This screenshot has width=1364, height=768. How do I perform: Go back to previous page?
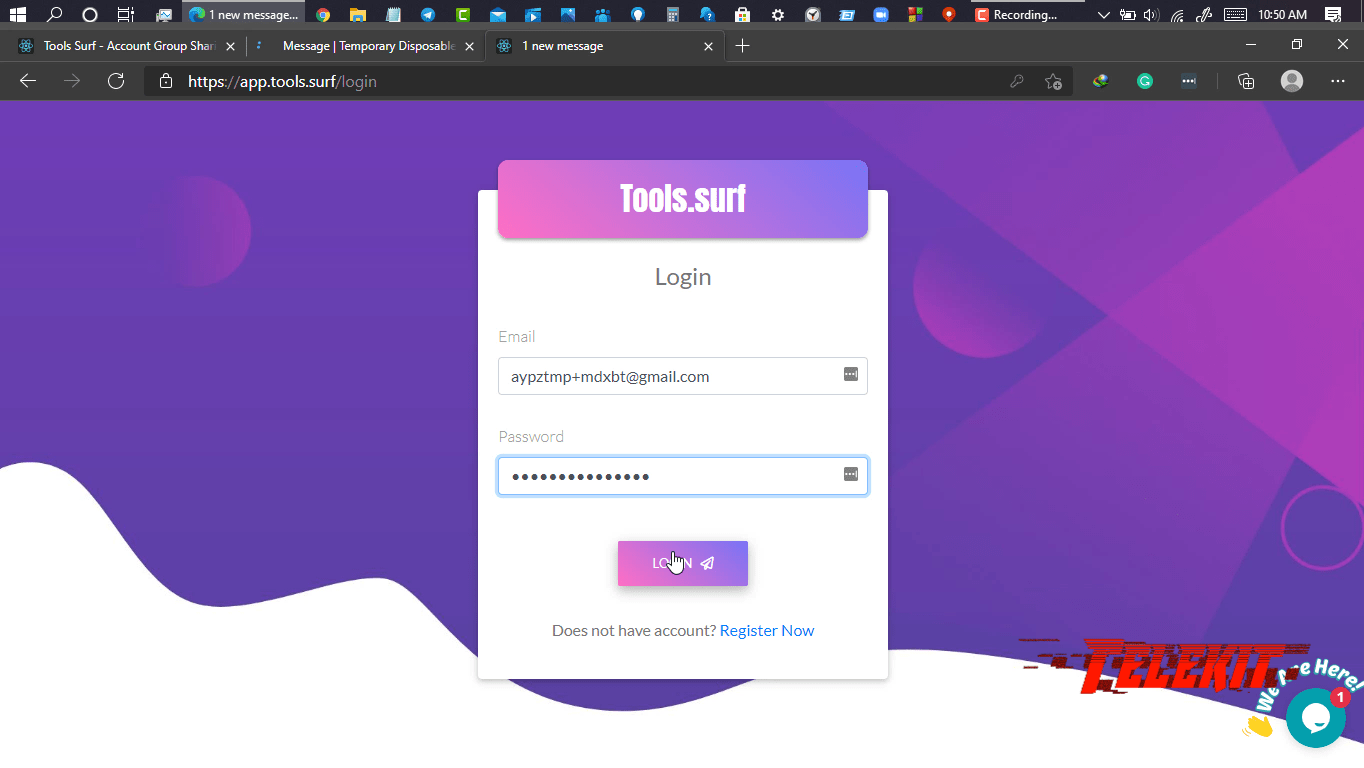pyautogui.click(x=28, y=81)
